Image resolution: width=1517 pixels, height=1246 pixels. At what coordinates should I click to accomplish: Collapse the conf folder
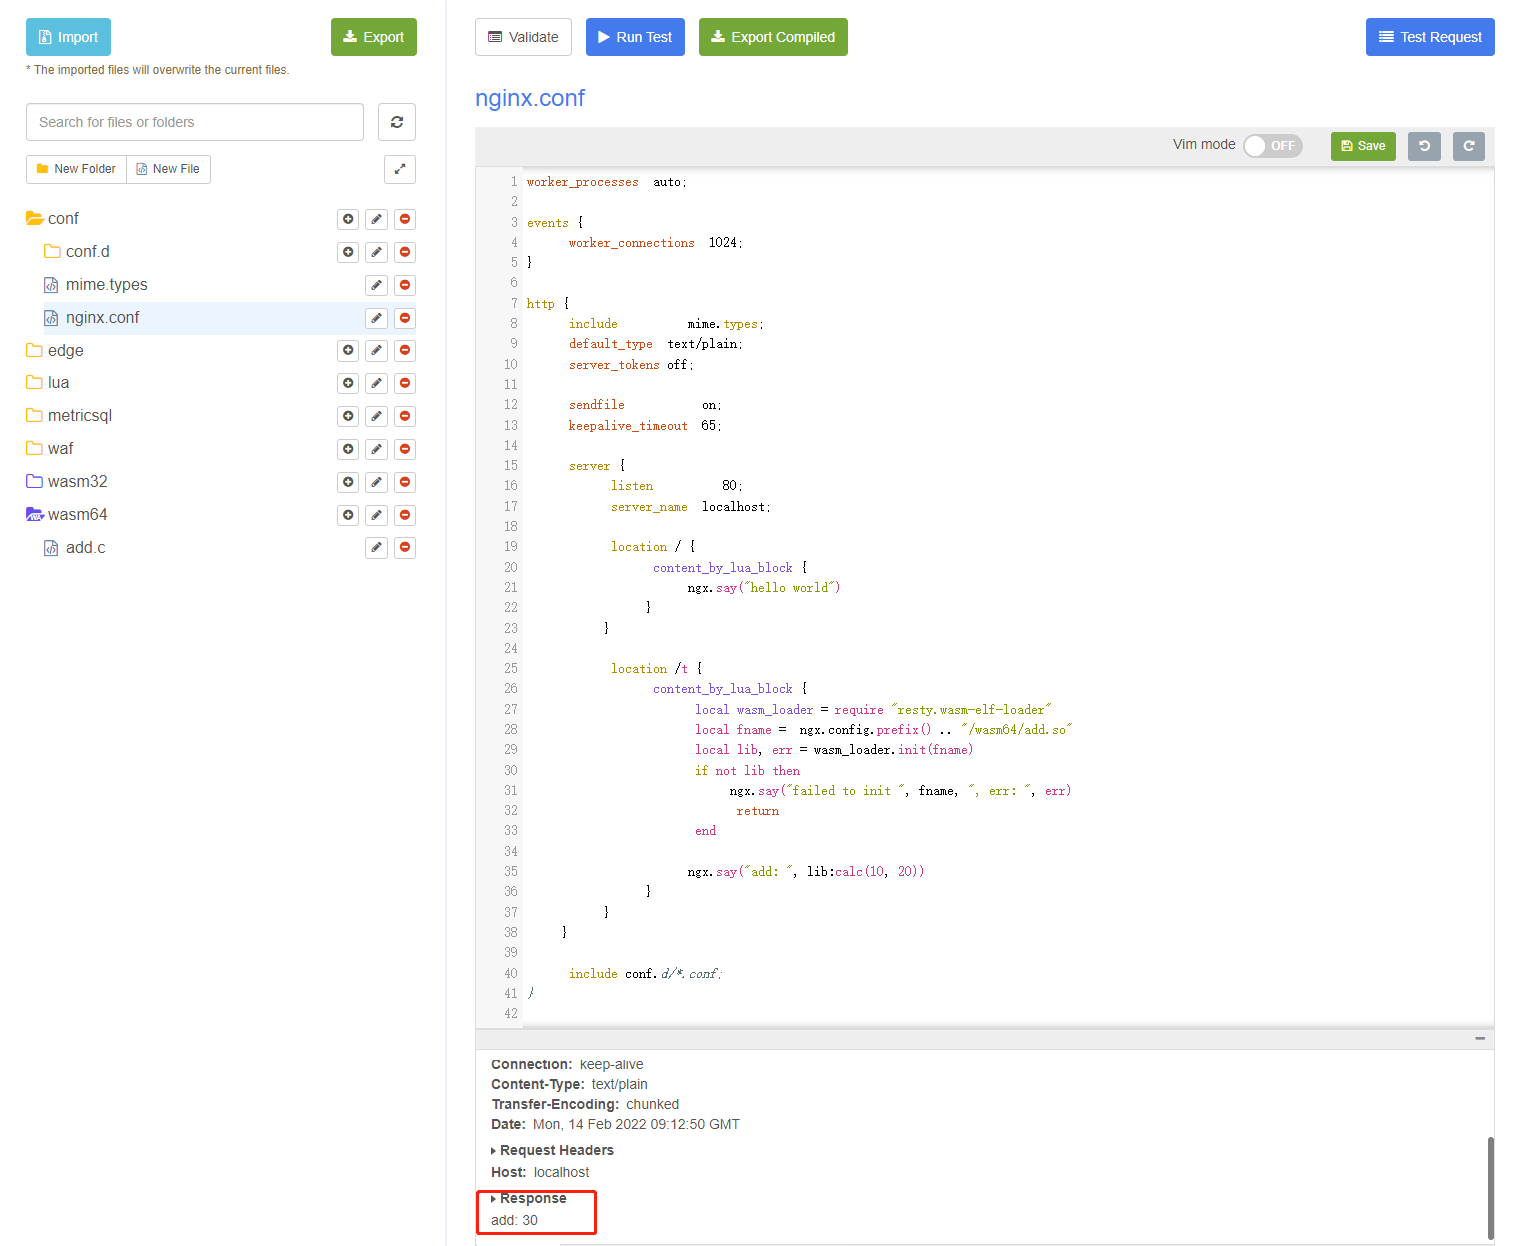(x=52, y=219)
